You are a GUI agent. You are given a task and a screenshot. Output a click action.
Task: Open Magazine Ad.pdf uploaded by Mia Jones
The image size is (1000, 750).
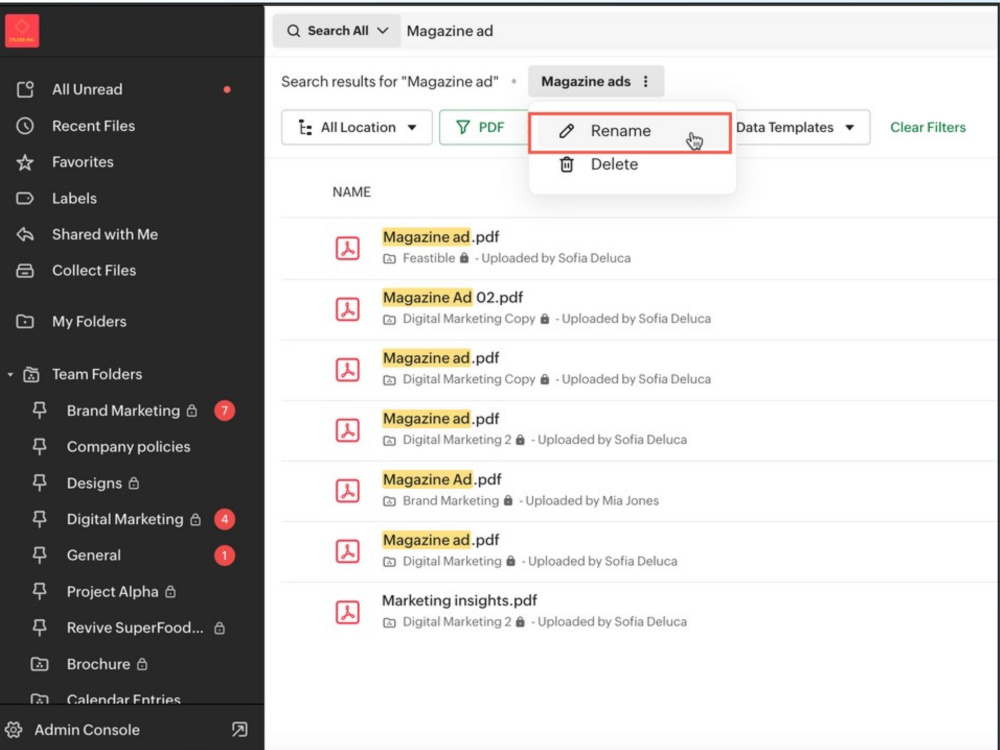pos(441,480)
